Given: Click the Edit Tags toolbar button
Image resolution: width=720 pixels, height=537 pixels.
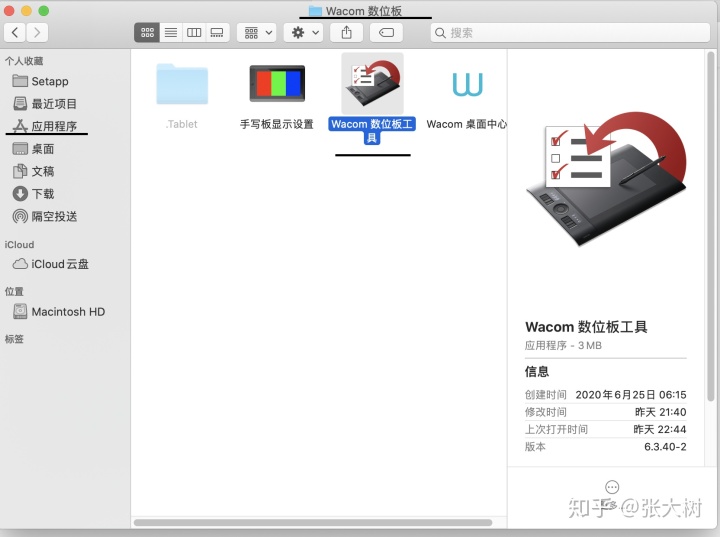Looking at the screenshot, I should coord(386,33).
